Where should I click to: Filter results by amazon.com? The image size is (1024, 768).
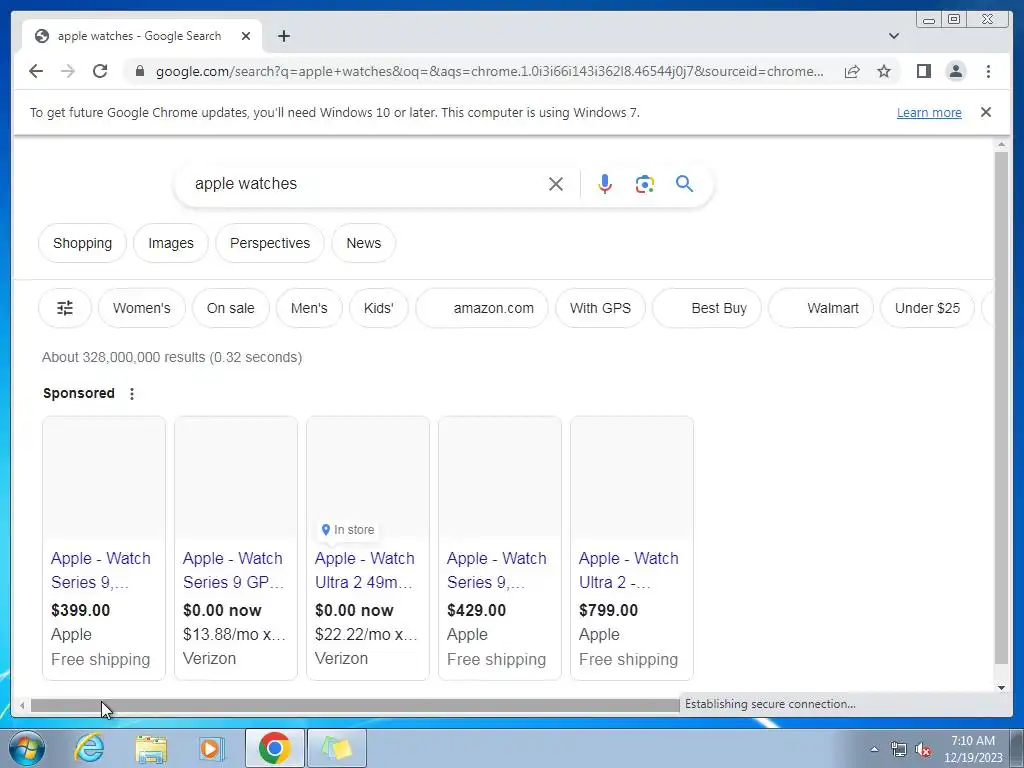482,308
